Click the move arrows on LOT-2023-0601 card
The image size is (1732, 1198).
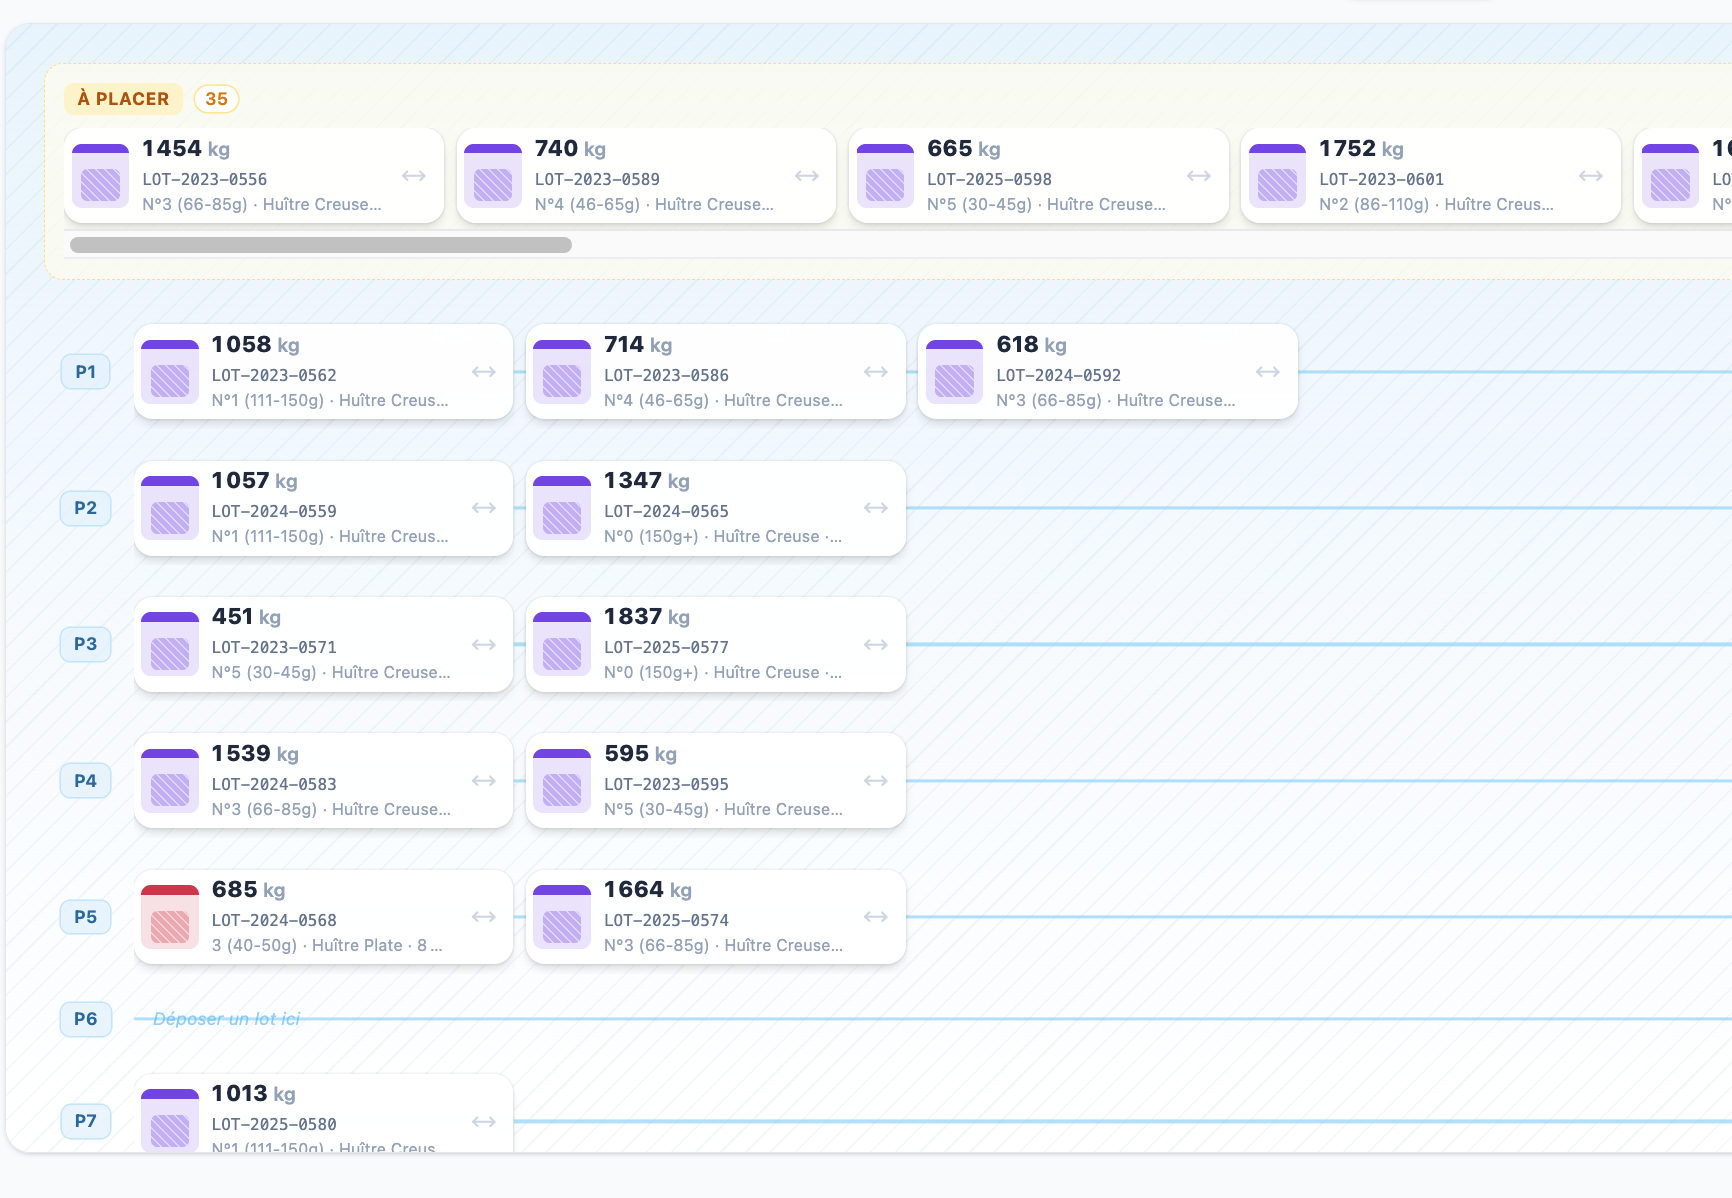pos(1591,176)
